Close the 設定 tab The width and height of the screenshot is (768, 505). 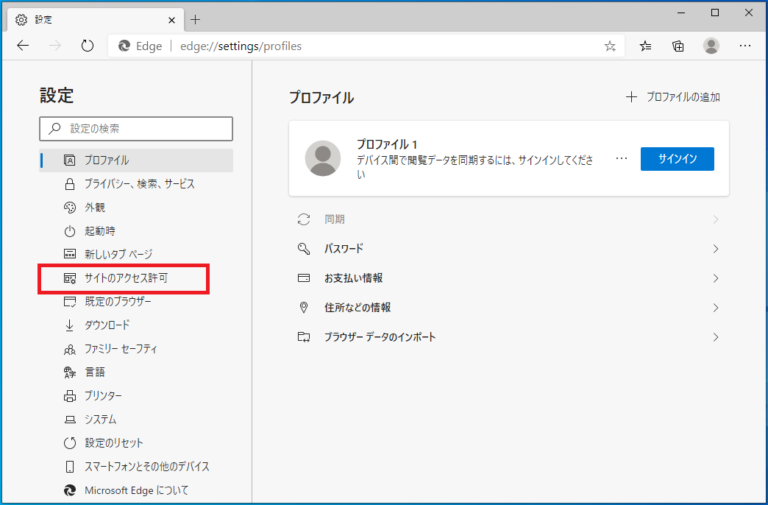click(171, 20)
